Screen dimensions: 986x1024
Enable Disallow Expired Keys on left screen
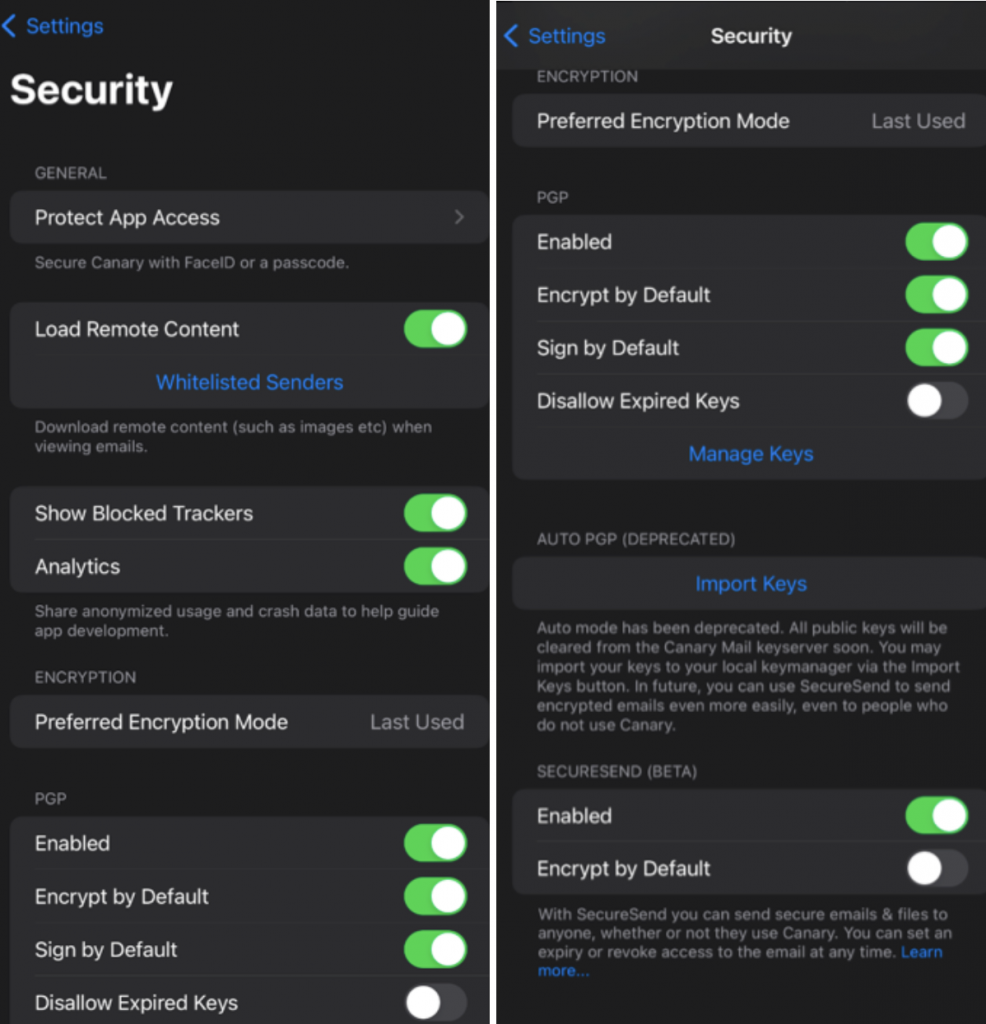435,1002
